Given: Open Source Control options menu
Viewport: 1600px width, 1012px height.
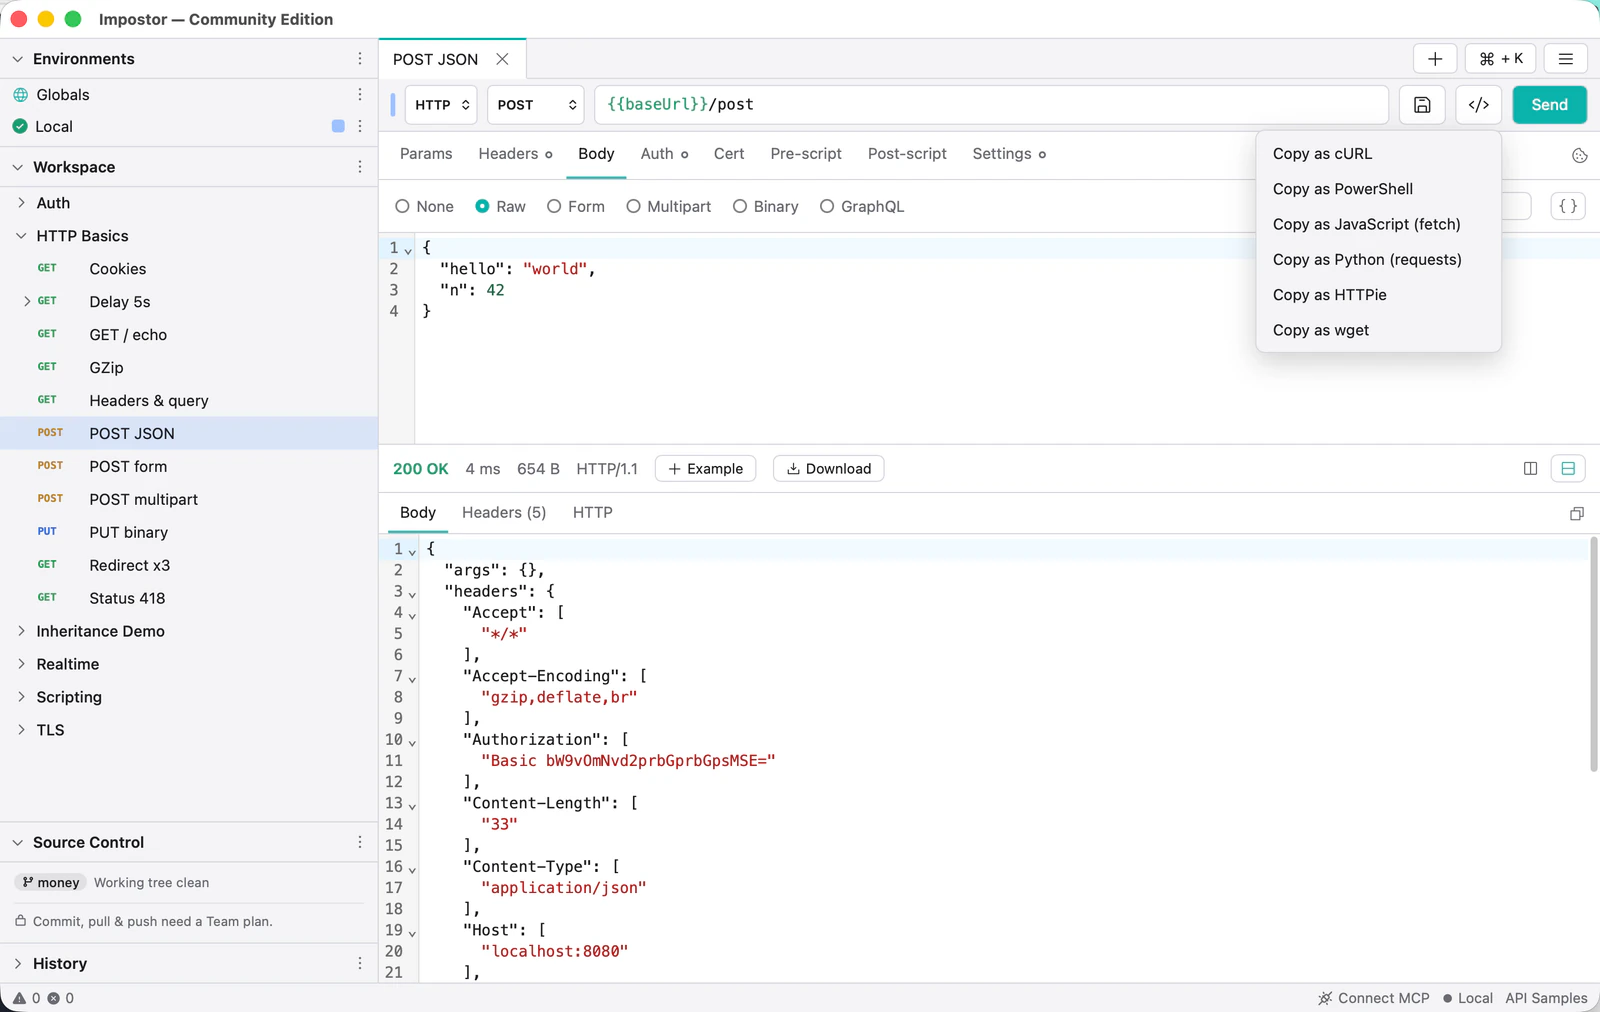Looking at the screenshot, I should click(x=360, y=842).
